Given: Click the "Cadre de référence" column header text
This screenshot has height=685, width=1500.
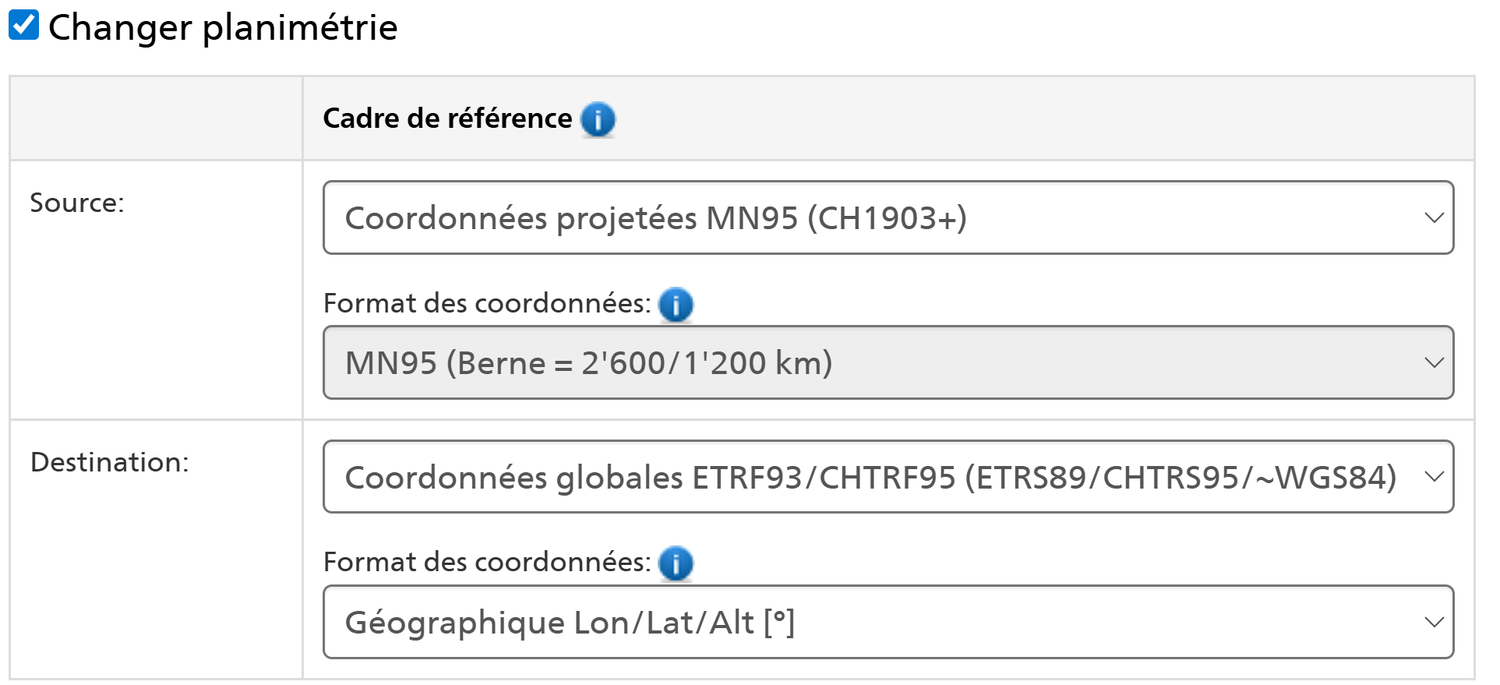Looking at the screenshot, I should pos(447,119).
